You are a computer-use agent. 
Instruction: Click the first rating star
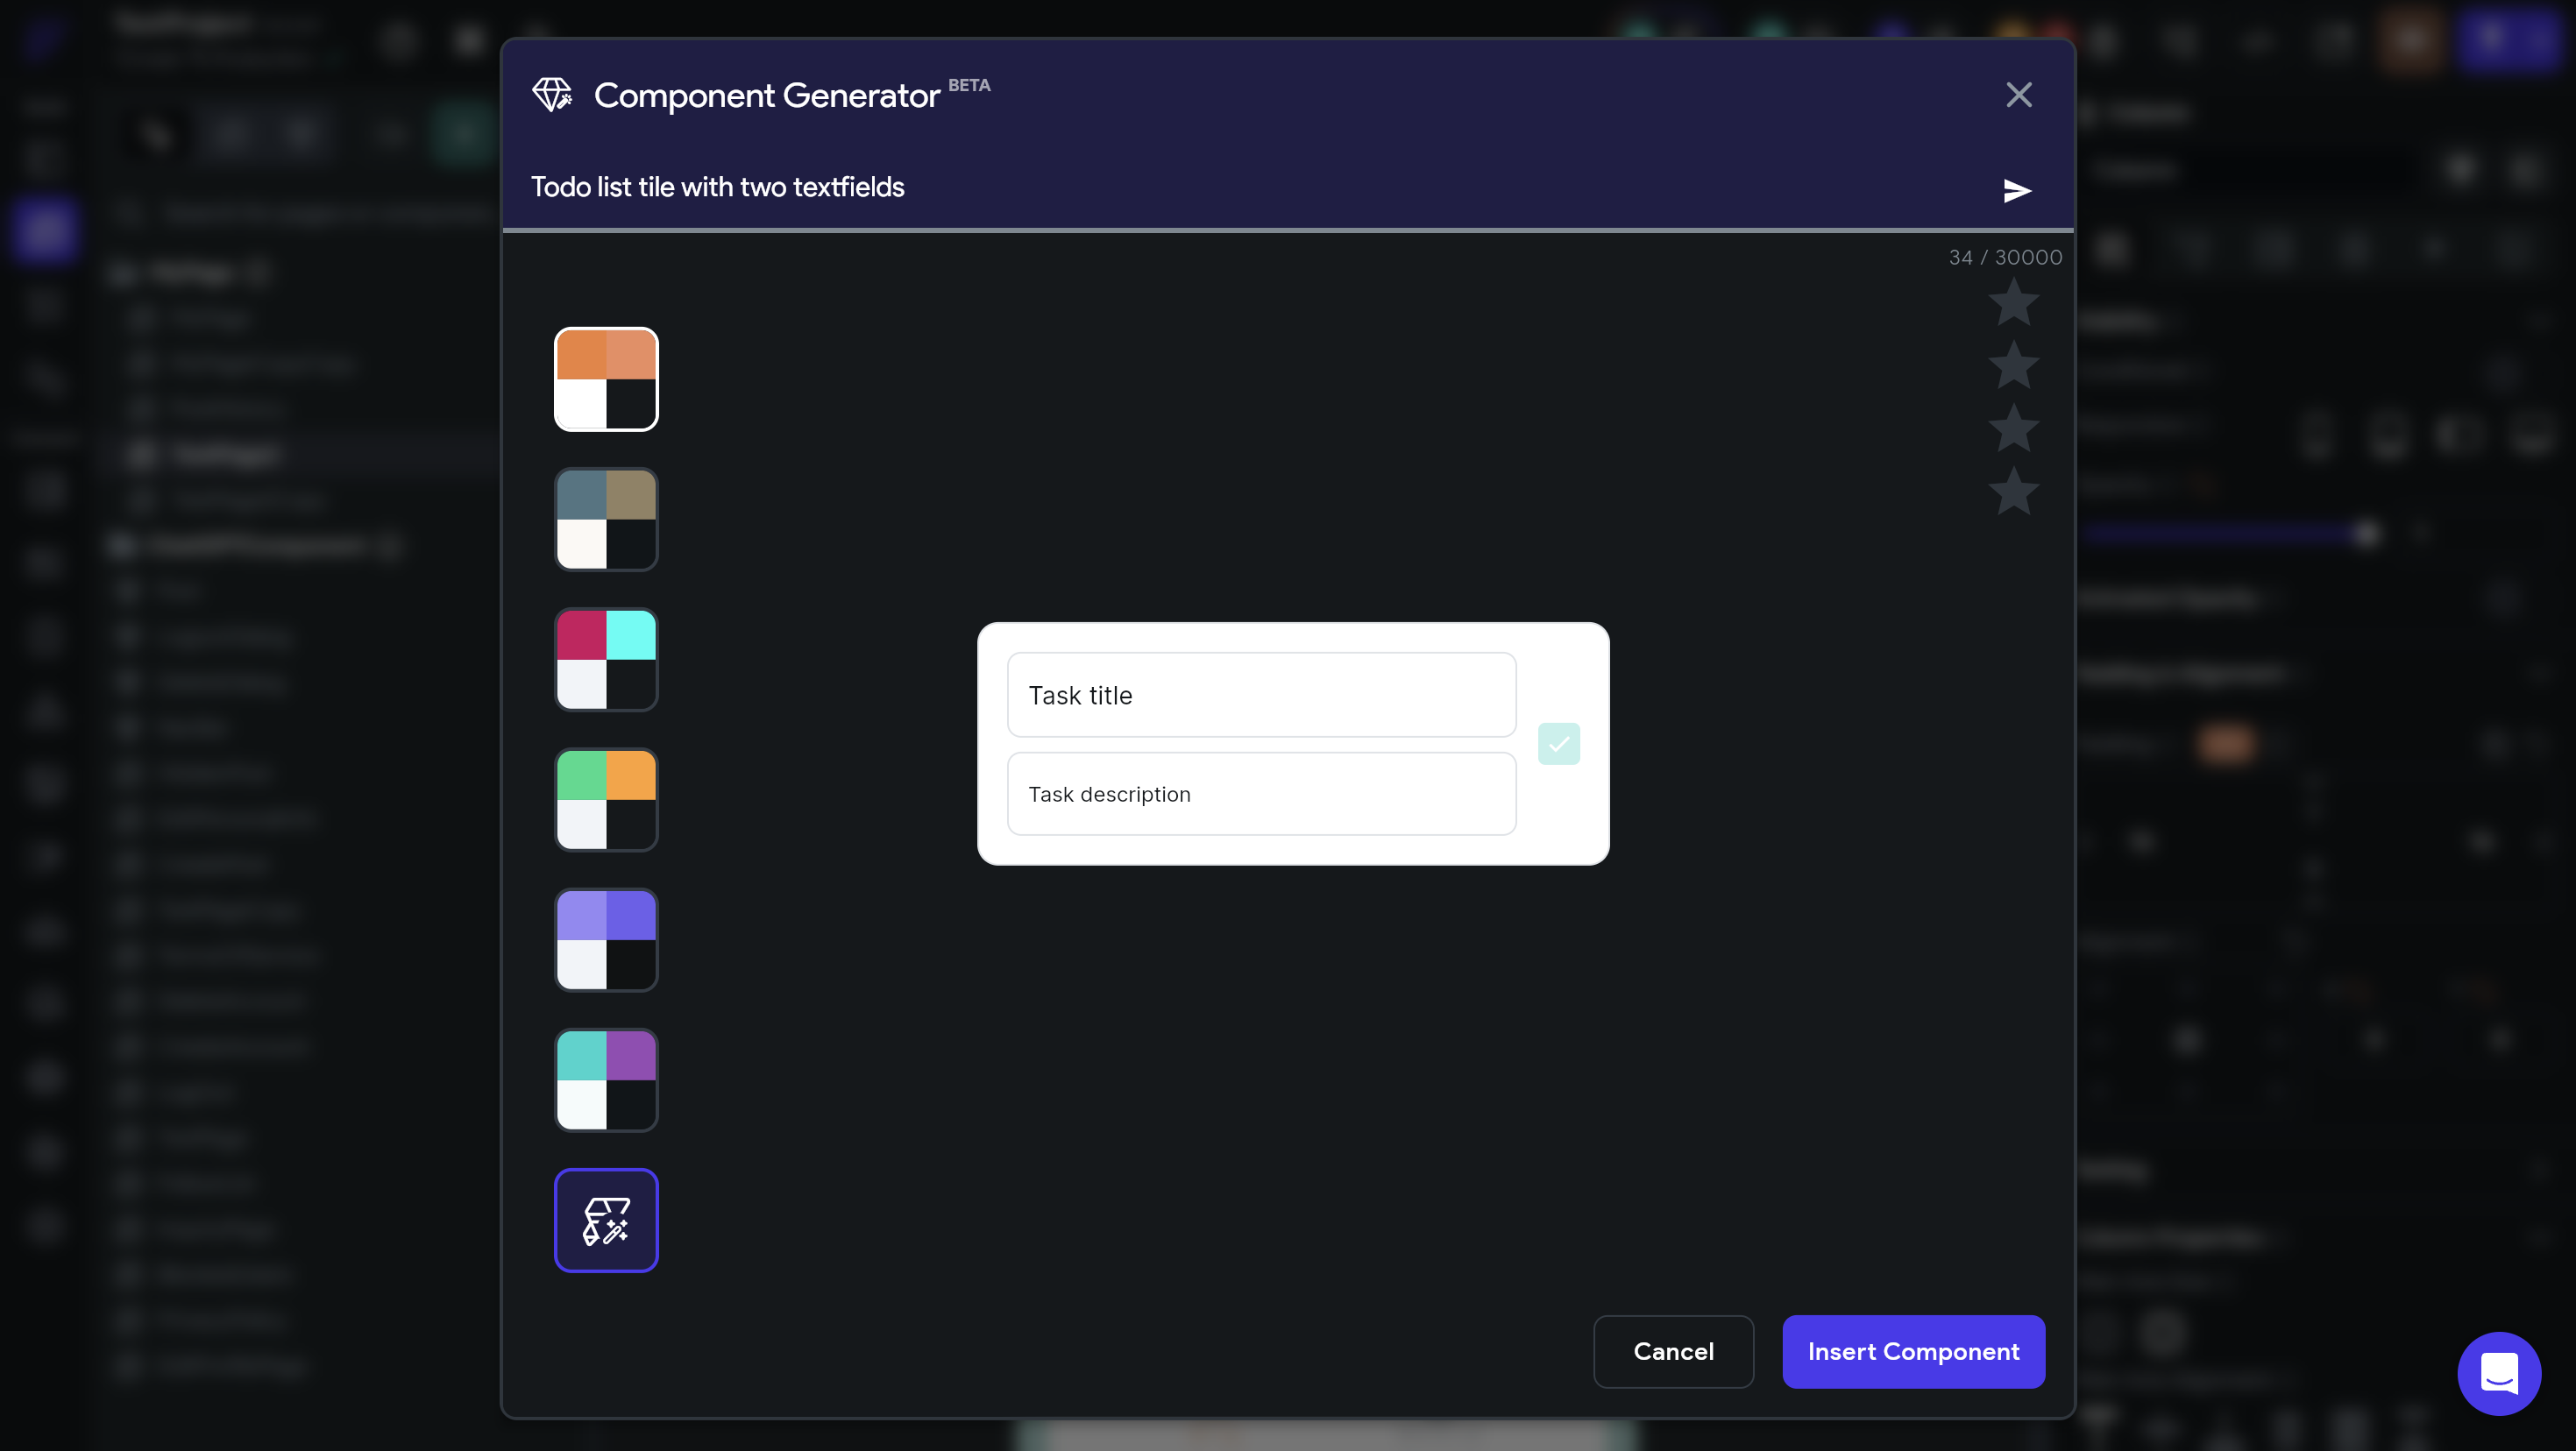tap(2013, 303)
